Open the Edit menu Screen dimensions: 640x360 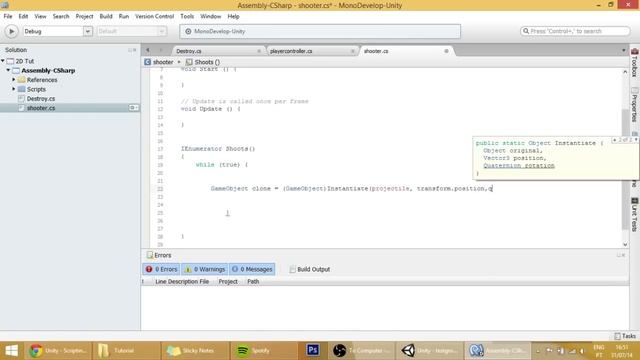click(23, 16)
